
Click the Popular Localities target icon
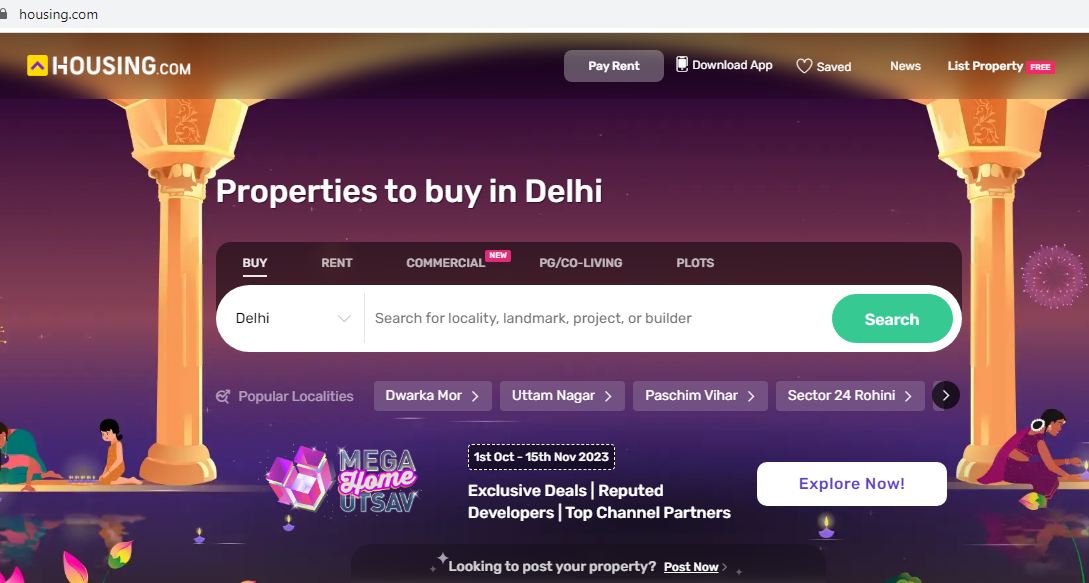click(x=223, y=396)
